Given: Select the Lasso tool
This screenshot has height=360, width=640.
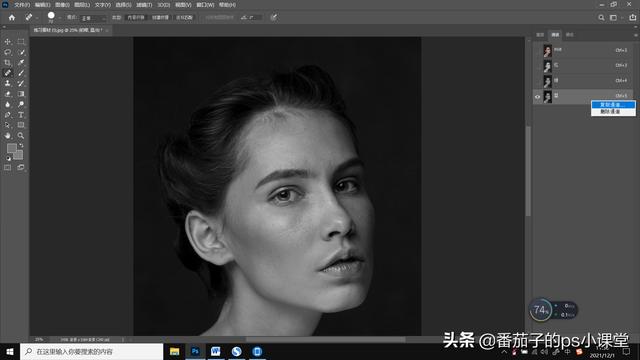Looking at the screenshot, I should click(7, 52).
